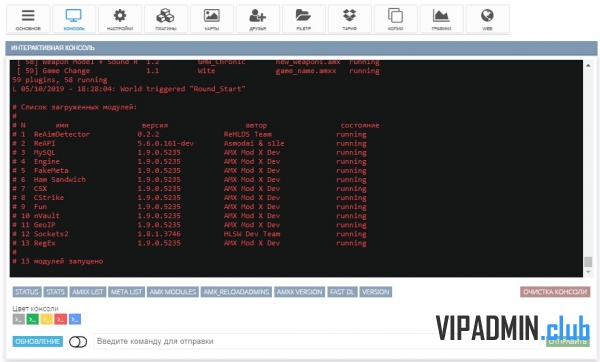Send the STATUS quick command

tap(27, 292)
